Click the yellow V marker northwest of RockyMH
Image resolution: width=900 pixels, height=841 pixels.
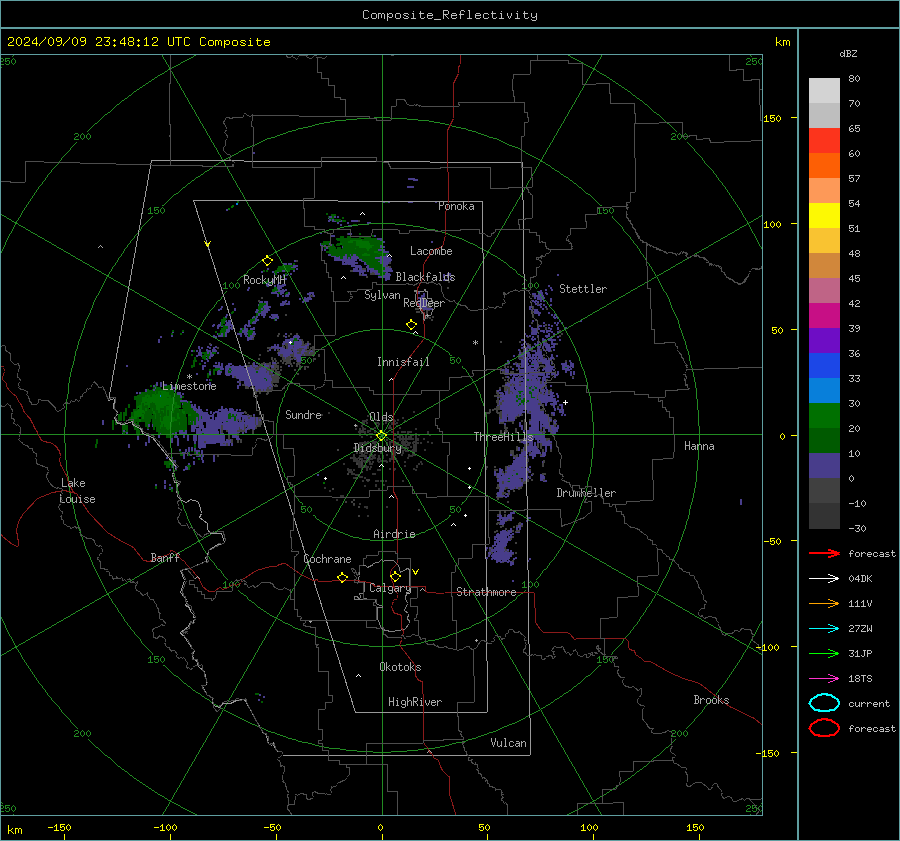pyautogui.click(x=208, y=244)
